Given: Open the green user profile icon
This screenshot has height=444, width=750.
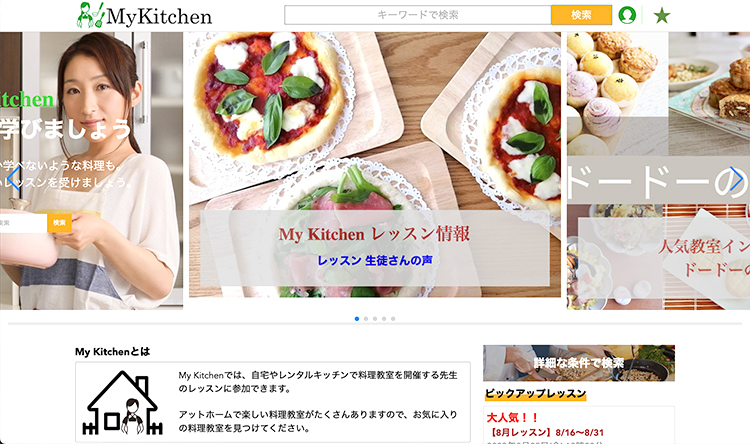Looking at the screenshot, I should click(627, 15).
